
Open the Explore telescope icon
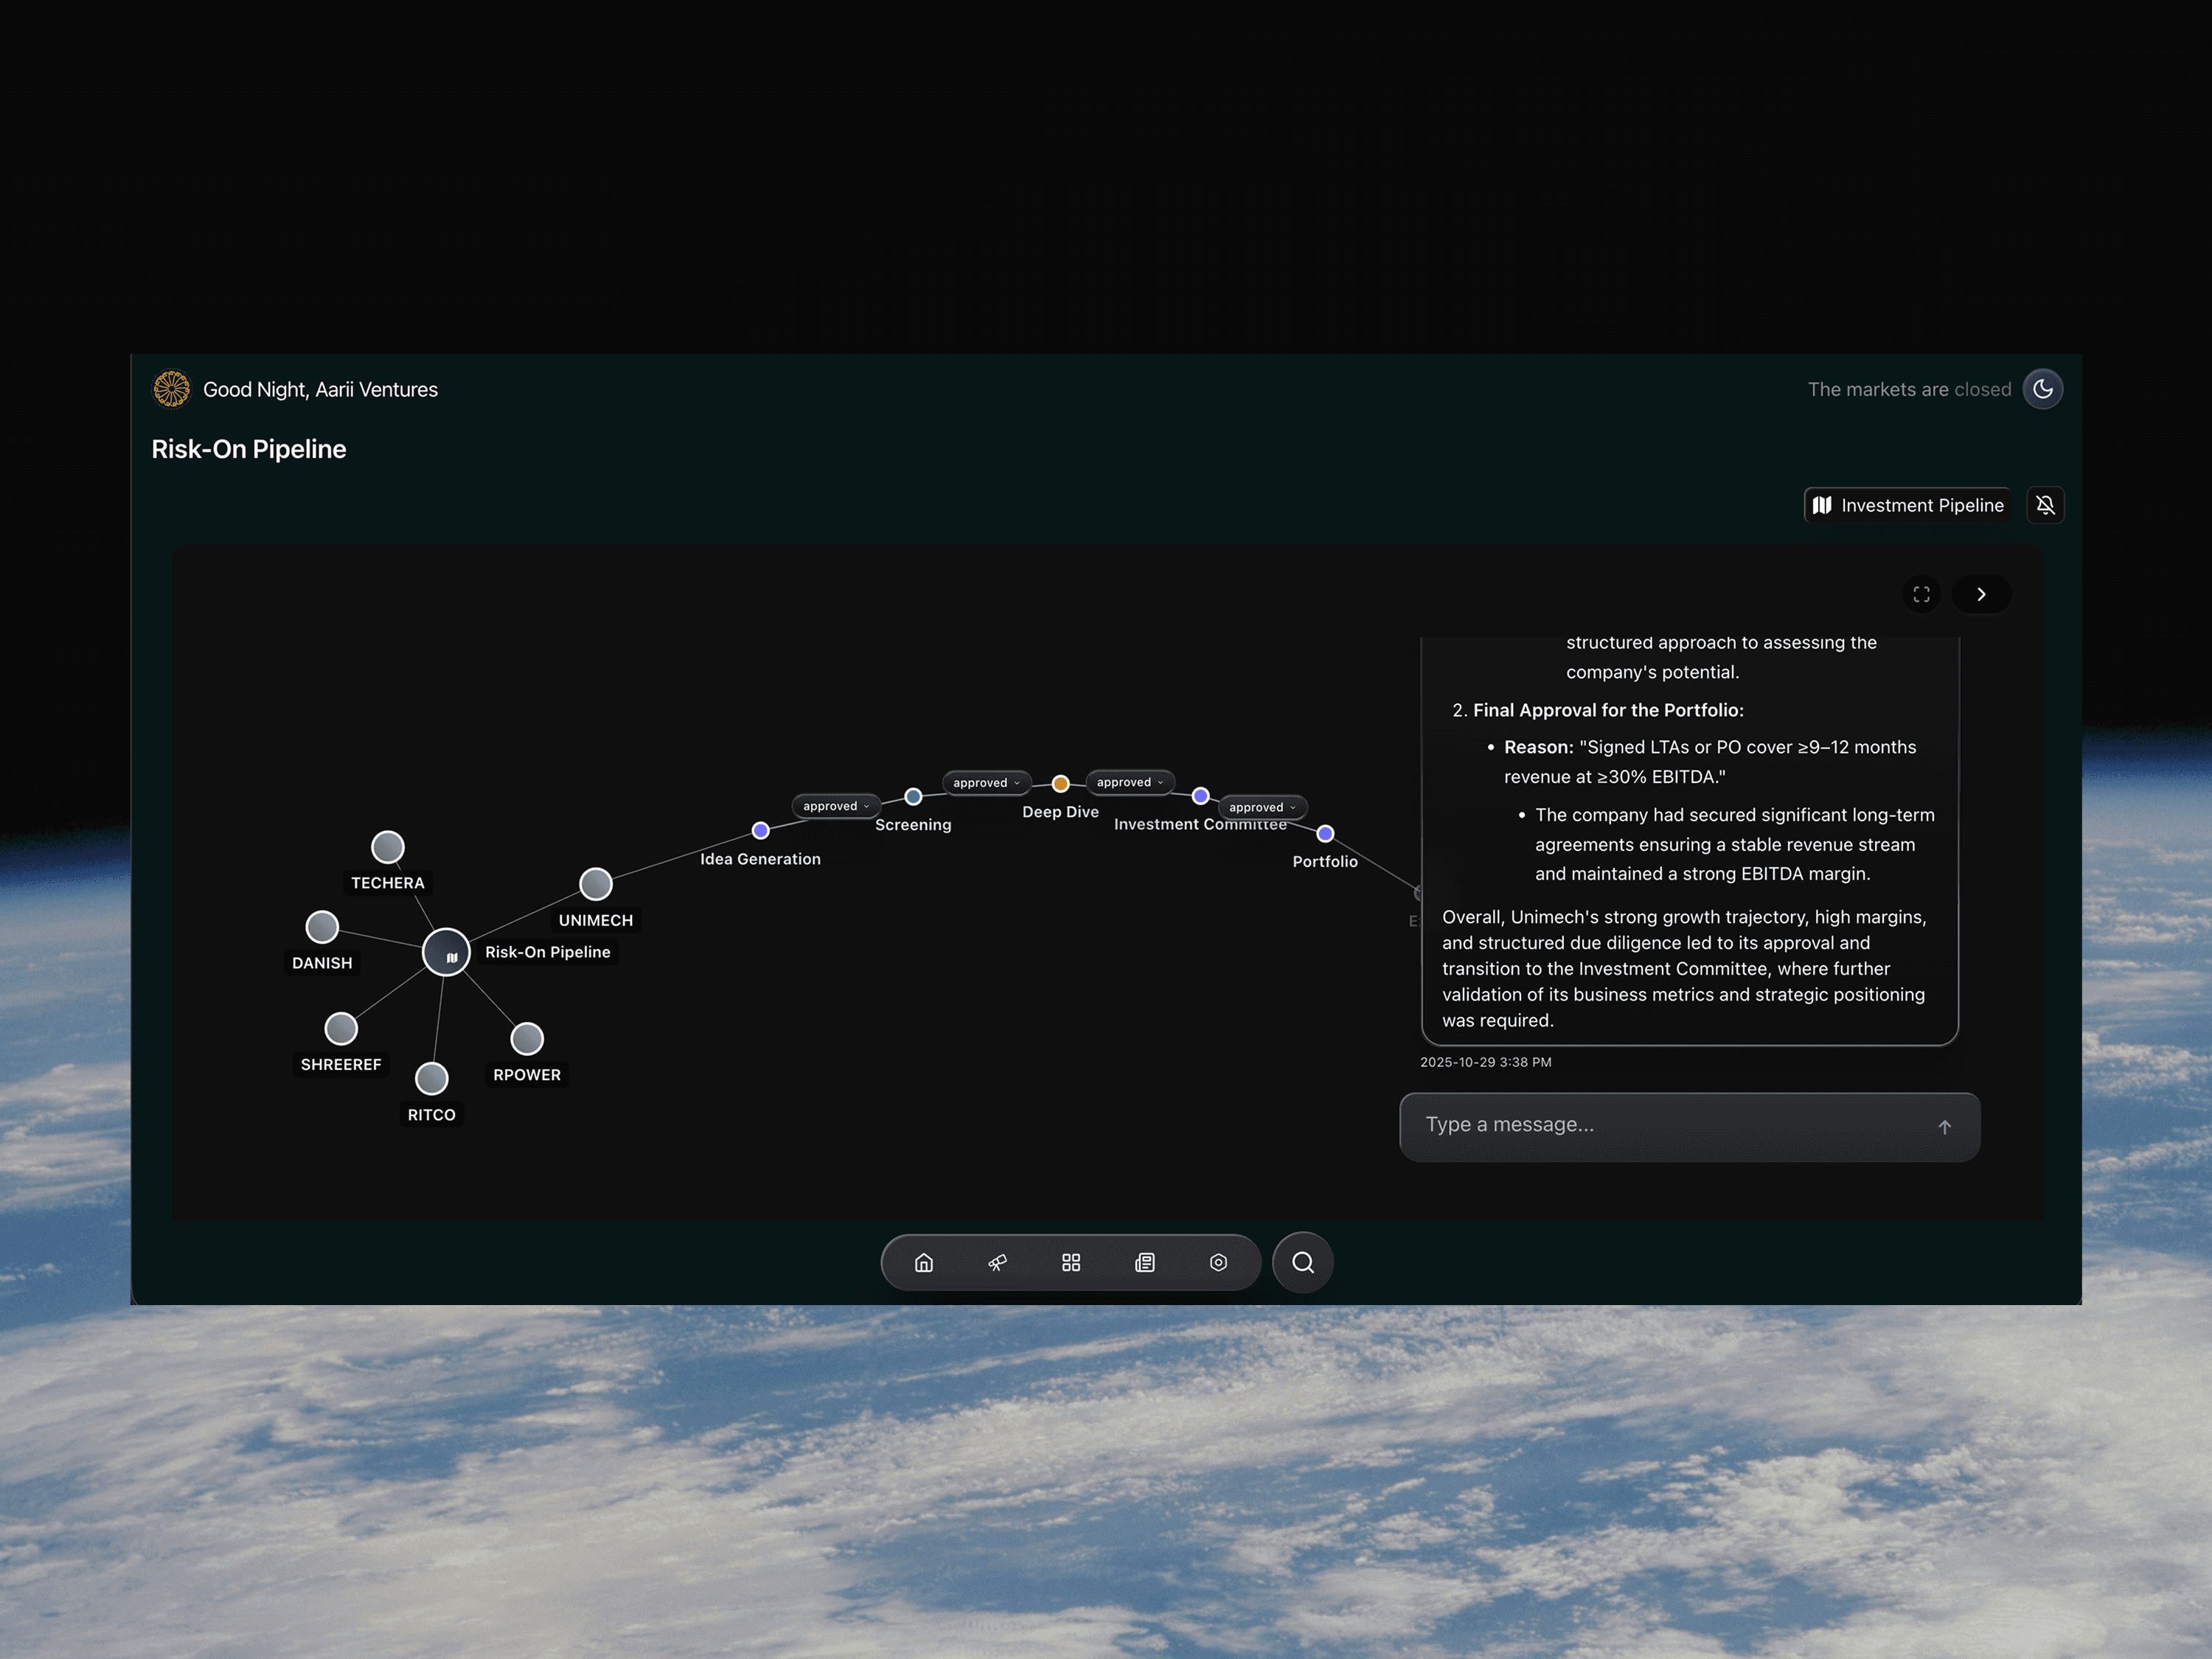(997, 1262)
